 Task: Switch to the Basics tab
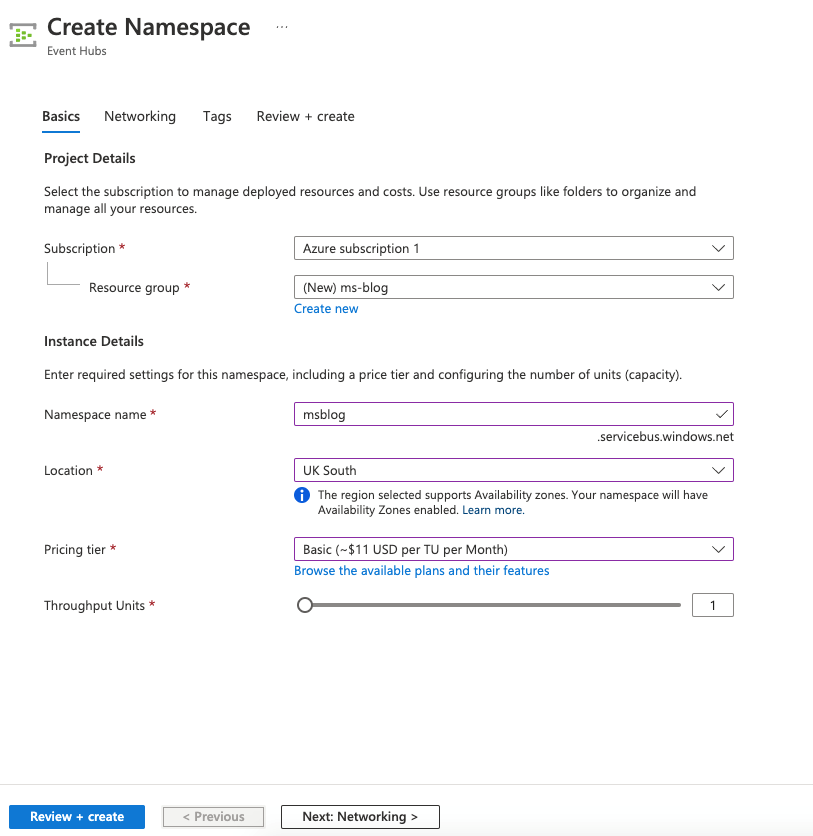point(61,116)
